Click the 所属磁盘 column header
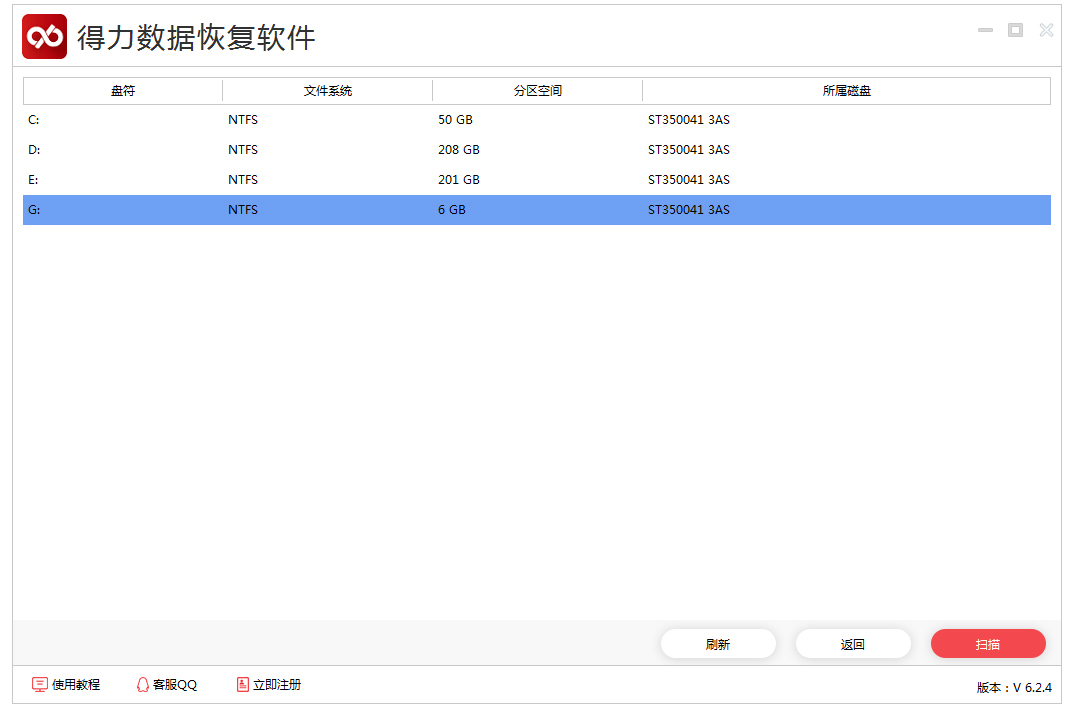This screenshot has width=1080, height=716. click(846, 91)
